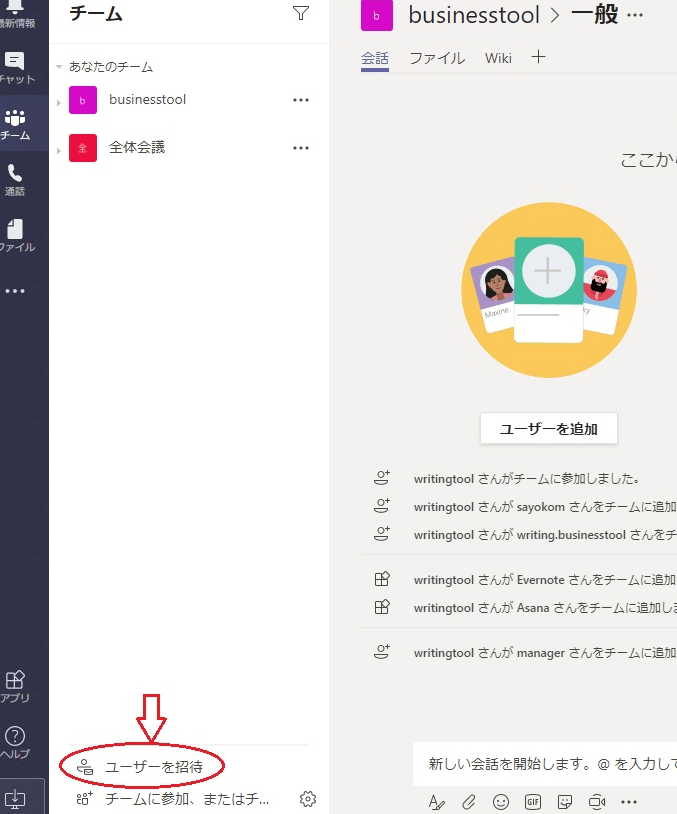Switch to the ファイル tab
677x814 pixels.
pyautogui.click(x=437, y=58)
